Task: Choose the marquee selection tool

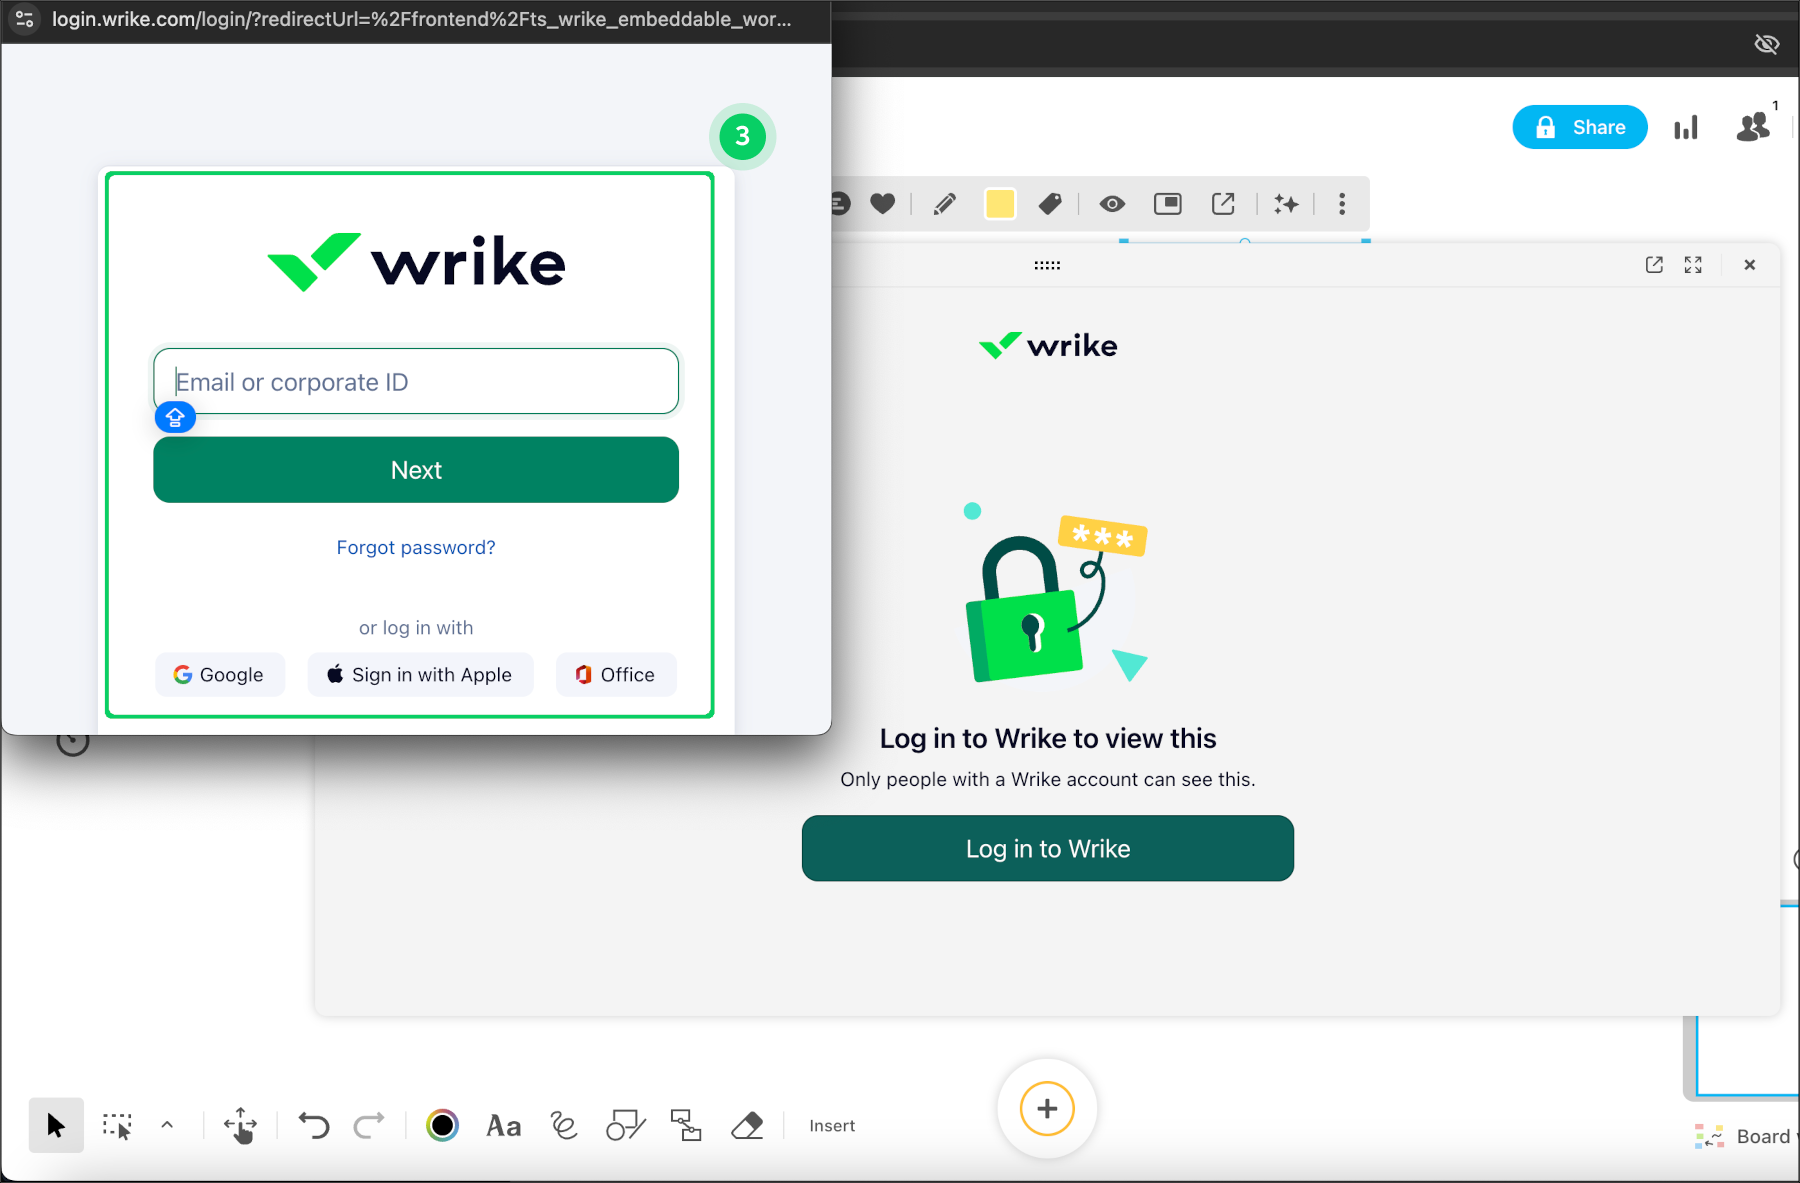Action: pos(117,1126)
